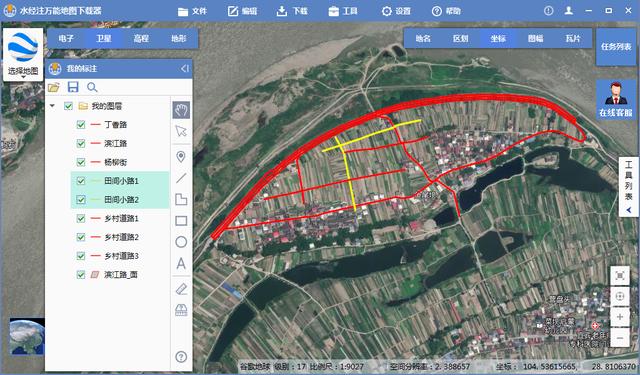Viewport: 640px width, 375px height.
Task: Select 田间小路1 layer name
Action: tap(122, 181)
